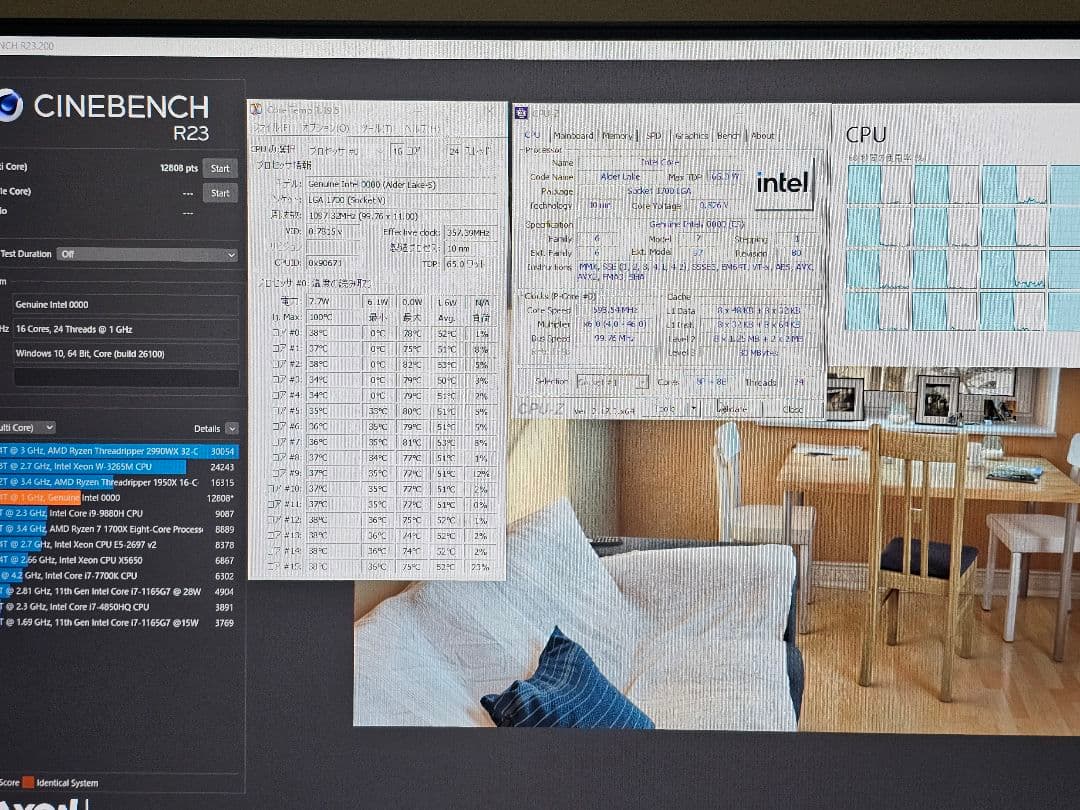Switch to the Mainboard tab in CPU-Z
This screenshot has width=1080, height=810.
click(574, 136)
